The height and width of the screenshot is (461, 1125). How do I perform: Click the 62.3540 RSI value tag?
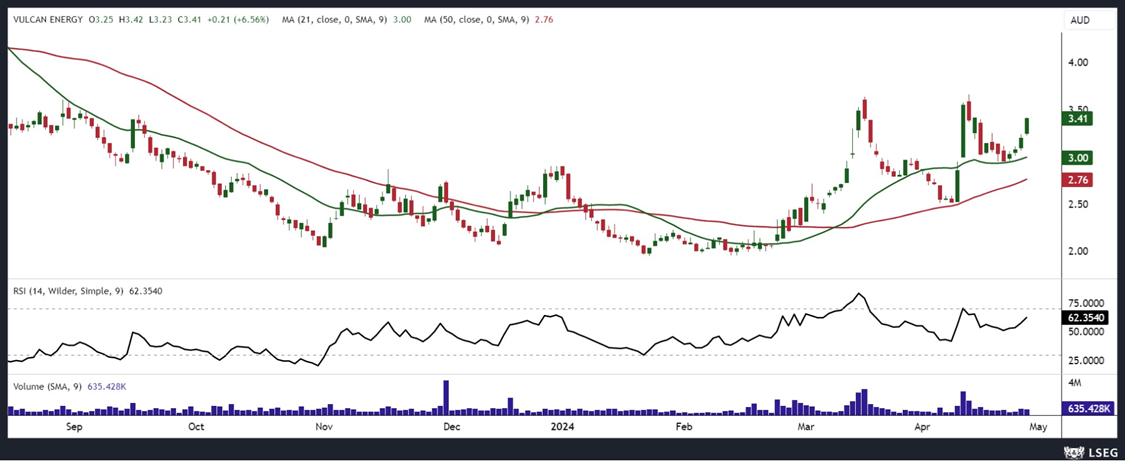click(1087, 317)
